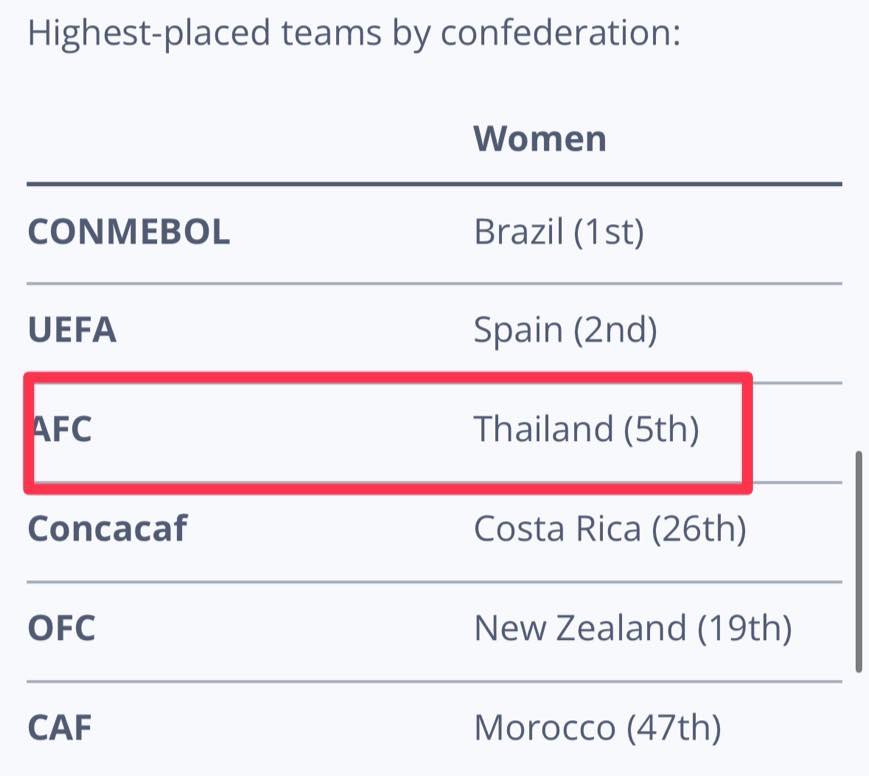Click the UEFA row label

tap(72, 331)
